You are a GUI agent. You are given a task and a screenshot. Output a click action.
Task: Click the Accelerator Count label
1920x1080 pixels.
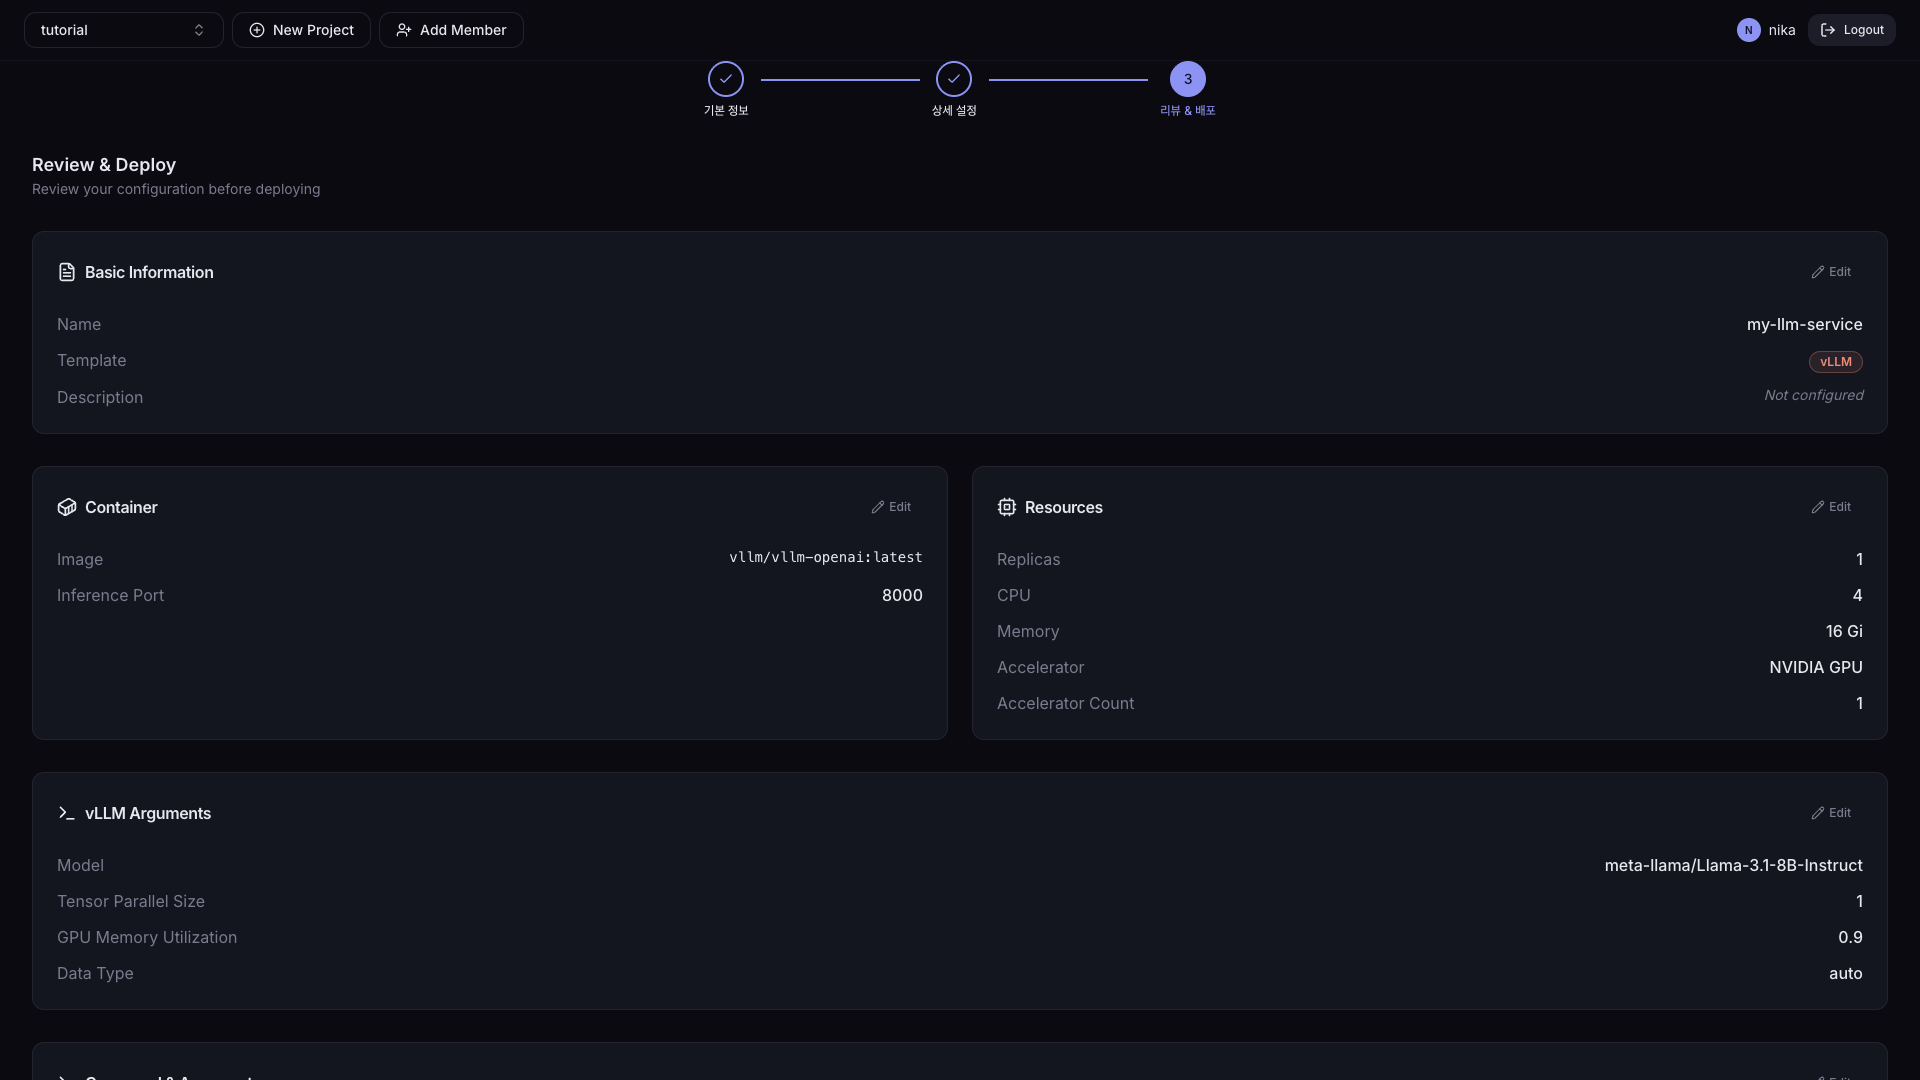coord(1066,703)
